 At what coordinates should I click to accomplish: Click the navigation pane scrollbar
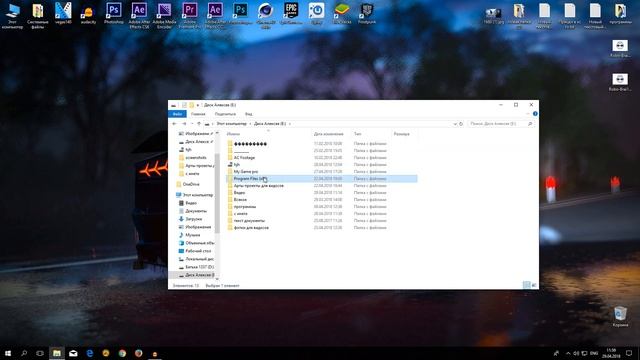tap(217, 192)
